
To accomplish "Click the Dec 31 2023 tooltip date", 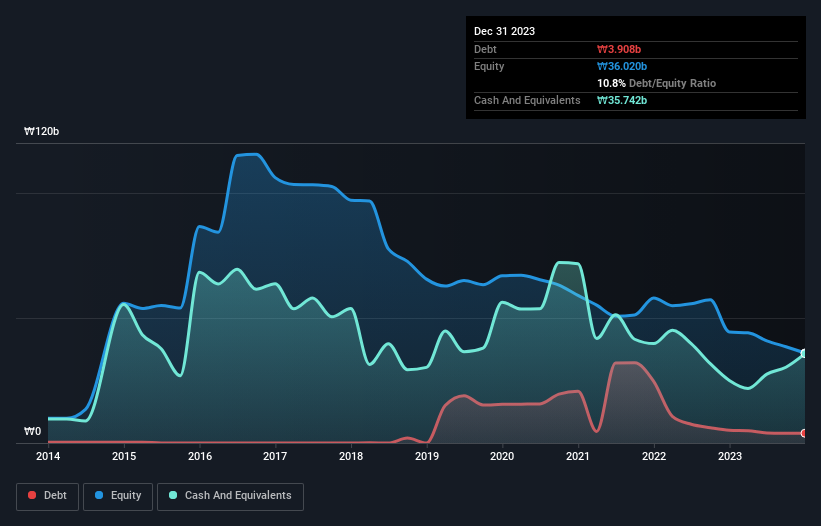I will click(504, 31).
